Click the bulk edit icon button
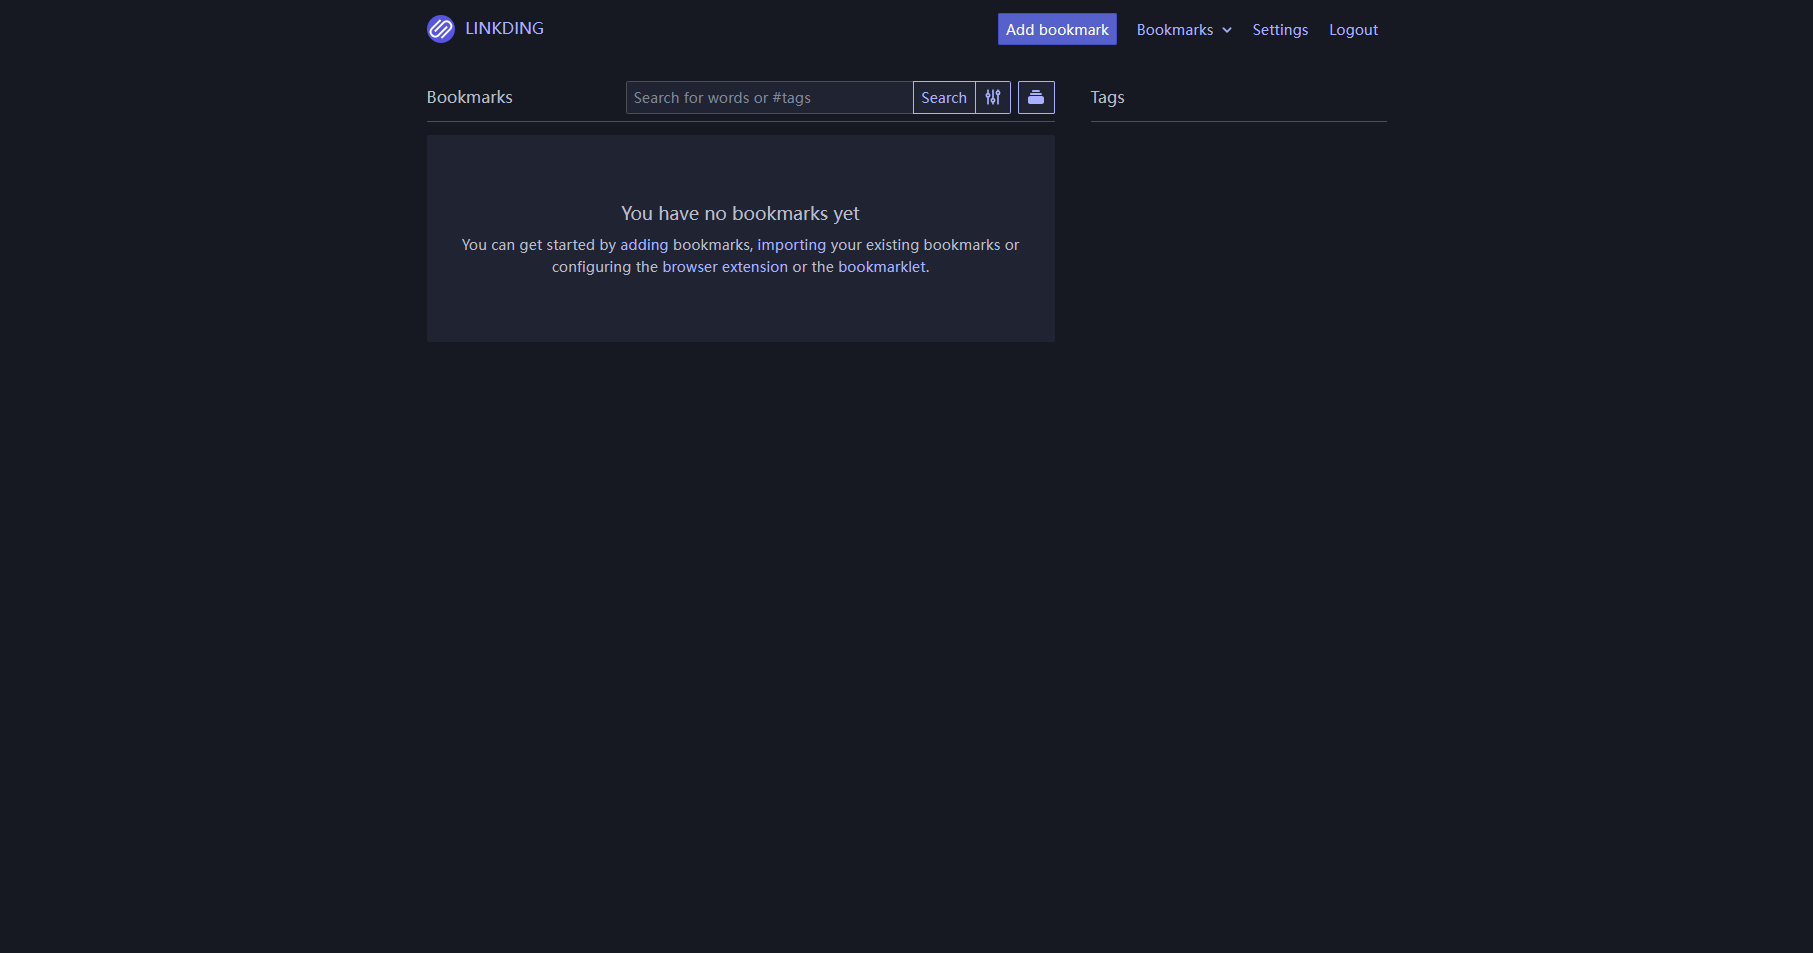Image resolution: width=1813 pixels, height=953 pixels. 1036,97
